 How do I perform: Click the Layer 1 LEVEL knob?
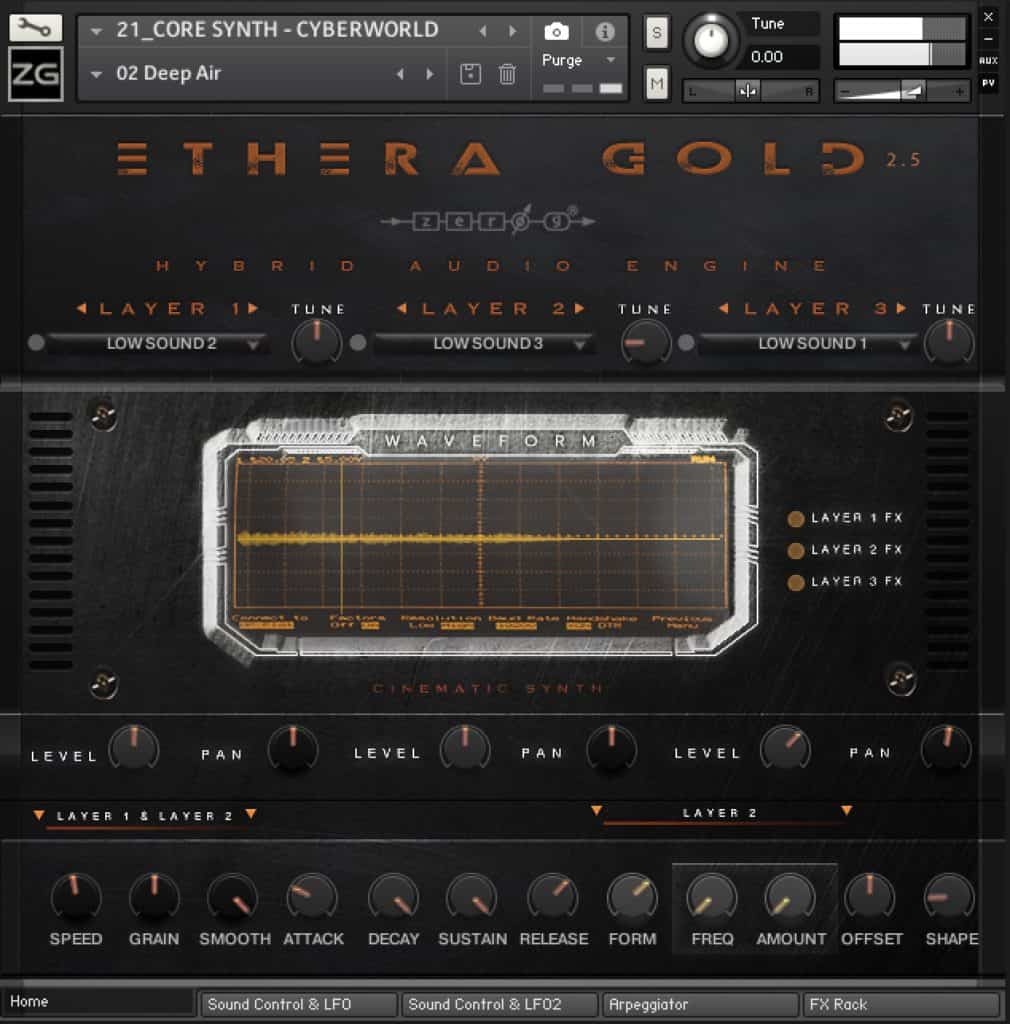click(134, 748)
